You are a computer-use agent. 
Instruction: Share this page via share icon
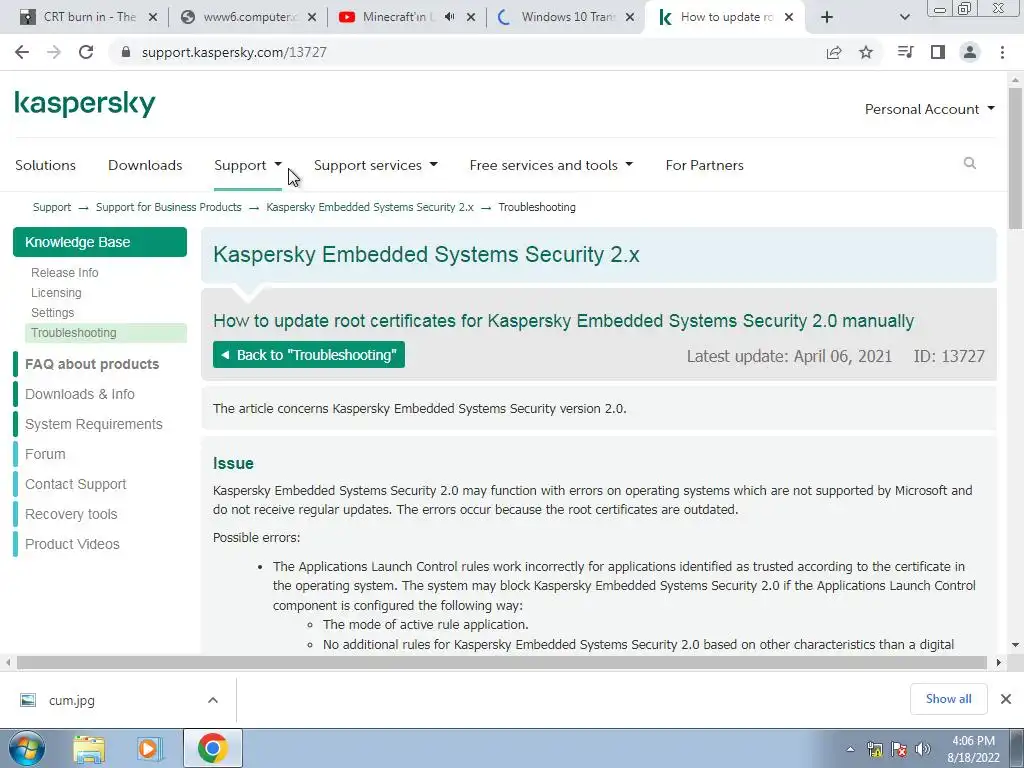coord(834,52)
